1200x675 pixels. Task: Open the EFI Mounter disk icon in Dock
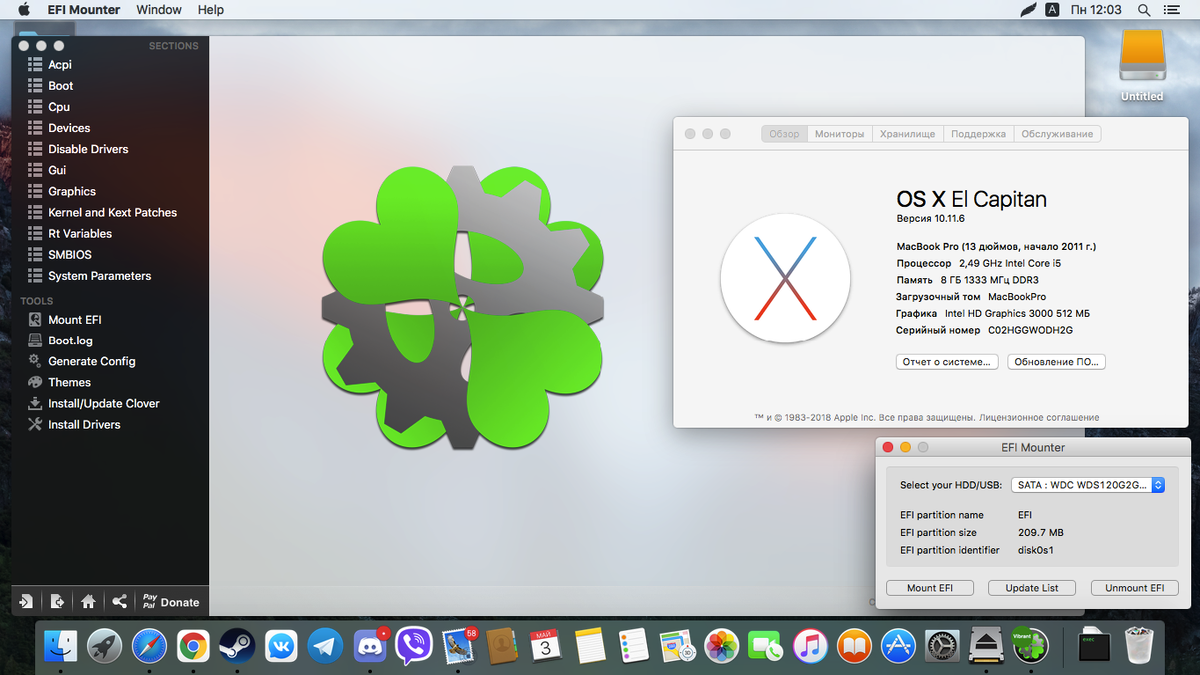point(985,646)
